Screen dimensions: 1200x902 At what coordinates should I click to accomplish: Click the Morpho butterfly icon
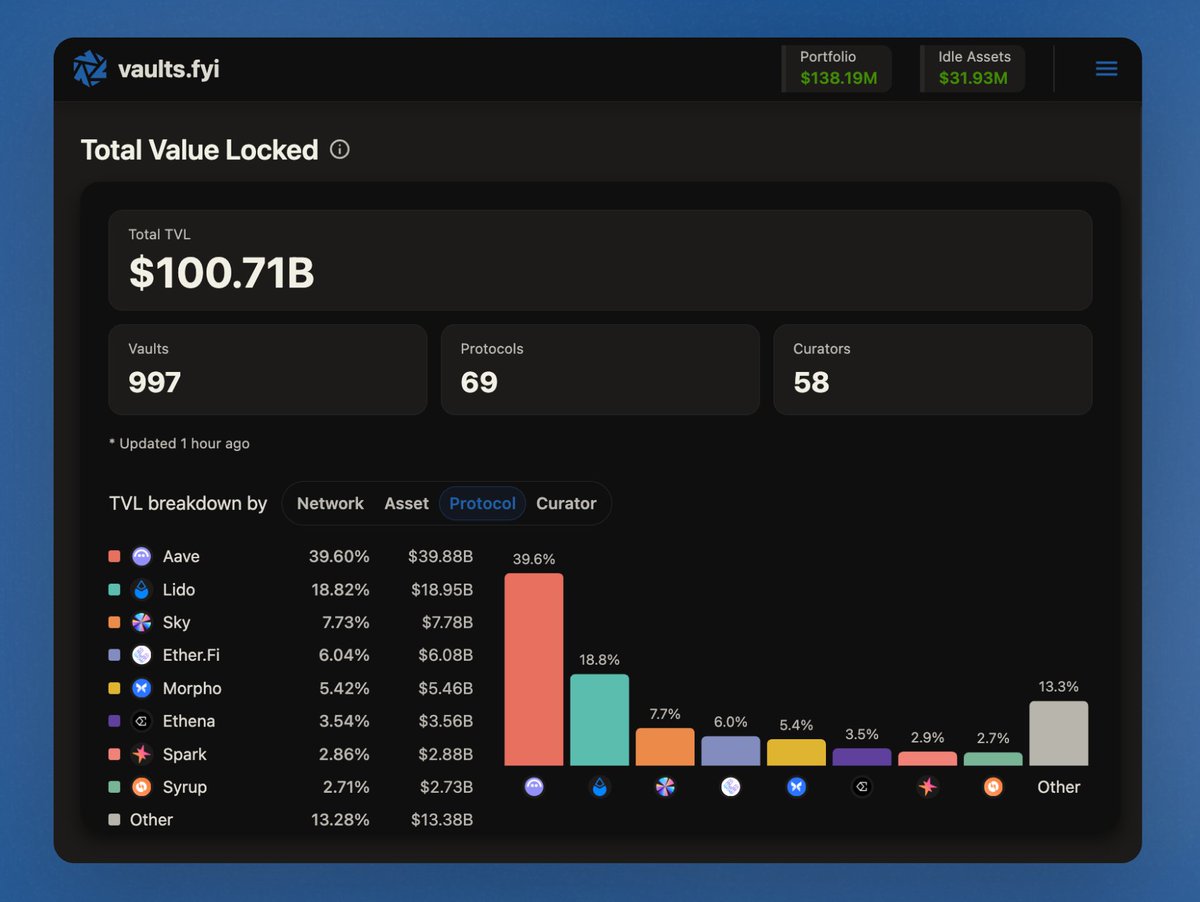tap(141, 688)
